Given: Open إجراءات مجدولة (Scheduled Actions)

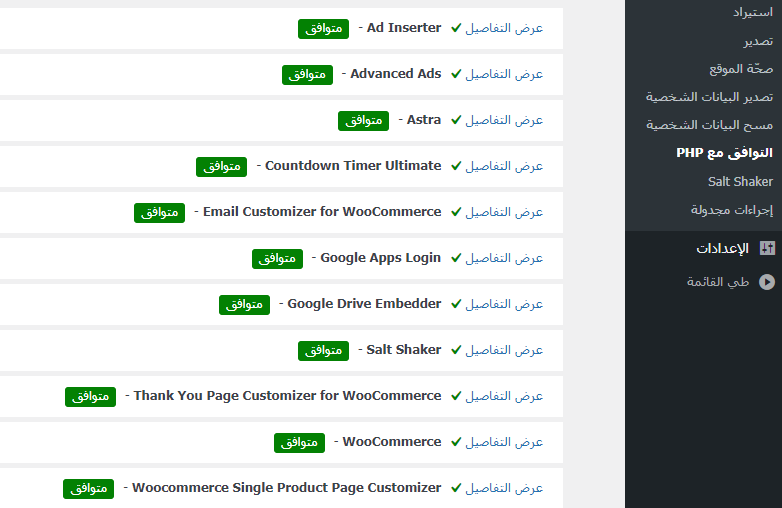Looking at the screenshot, I should [731, 210].
